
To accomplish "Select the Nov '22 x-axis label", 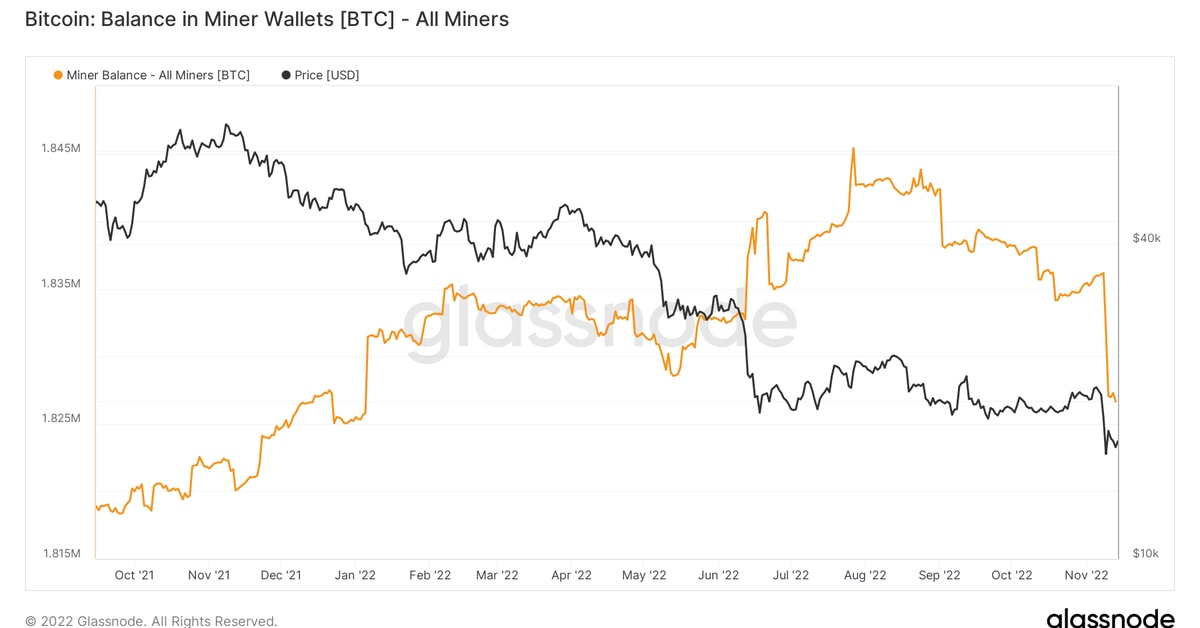I will click(x=1086, y=575).
